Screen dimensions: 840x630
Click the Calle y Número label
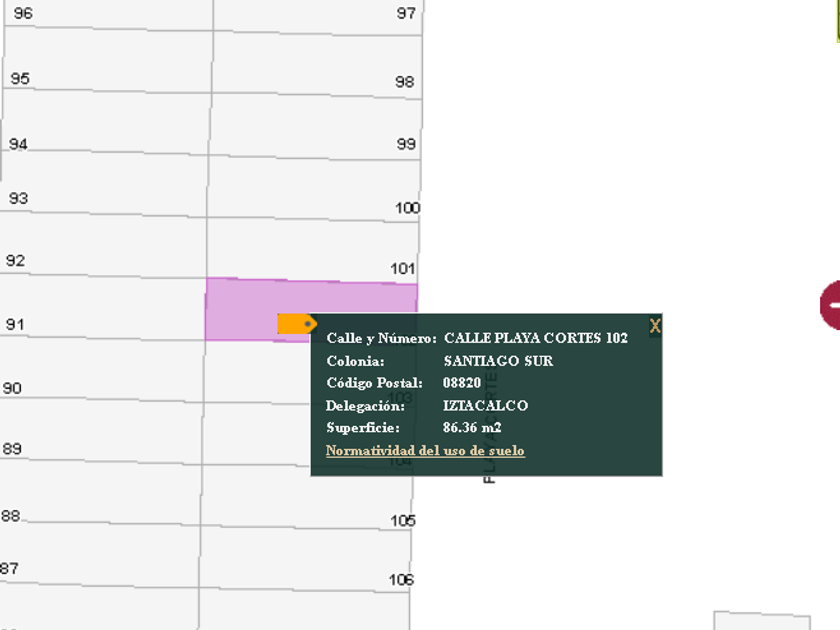pyautogui.click(x=381, y=339)
